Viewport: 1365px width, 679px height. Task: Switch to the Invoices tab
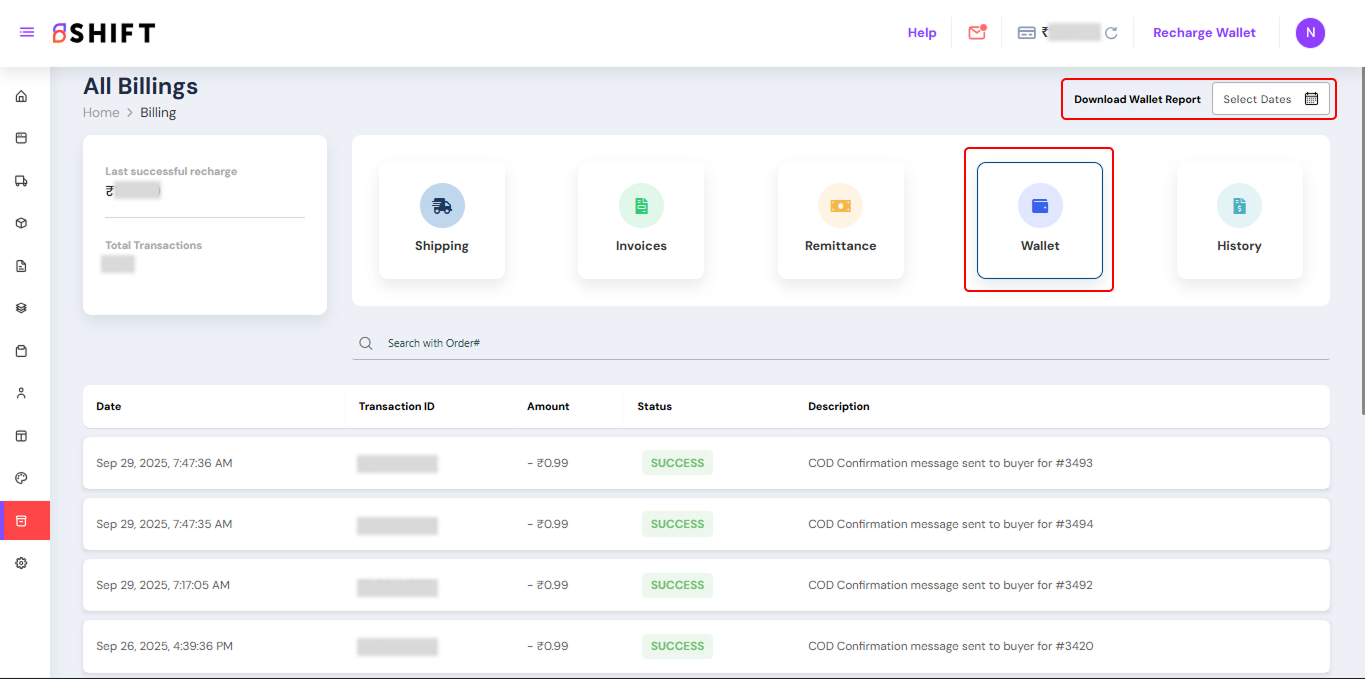[x=641, y=220]
